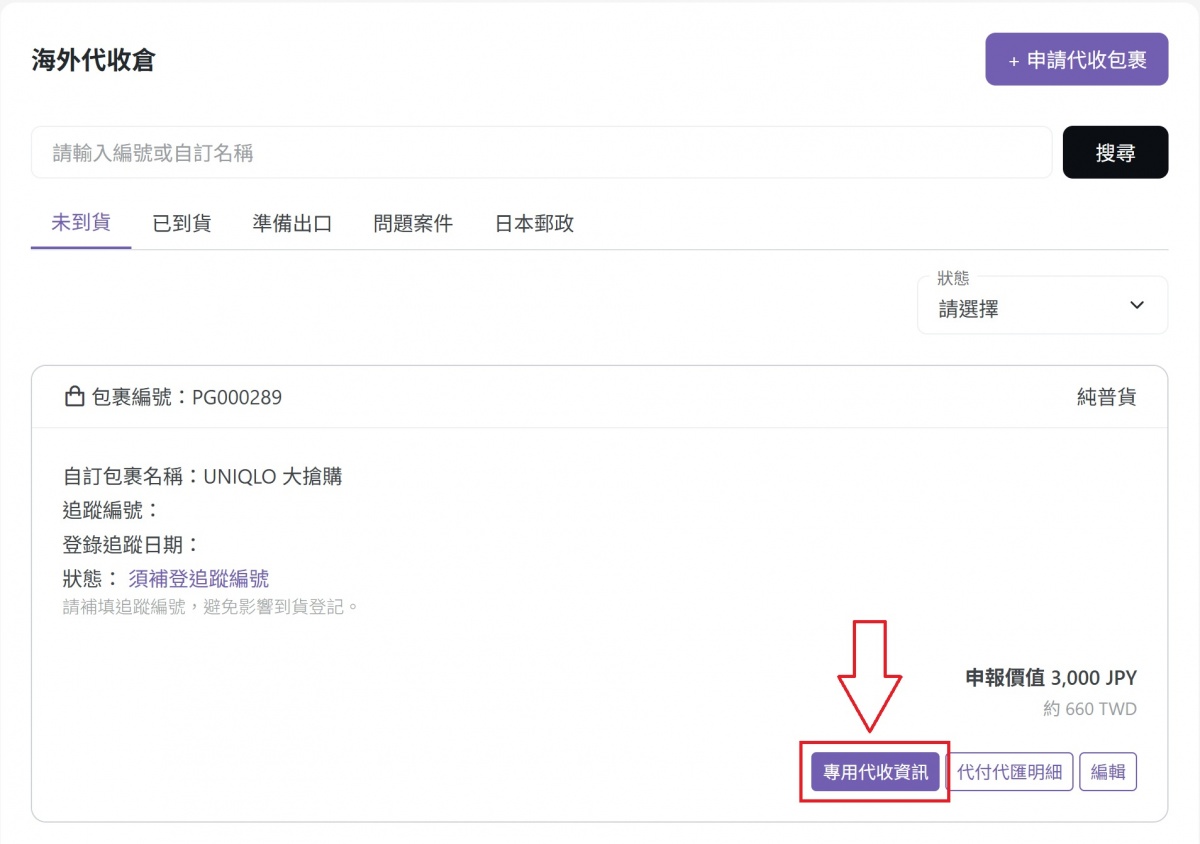Open the 狀態 請選擇 dropdown
Image resolution: width=1200 pixels, height=844 pixels.
coord(1042,305)
